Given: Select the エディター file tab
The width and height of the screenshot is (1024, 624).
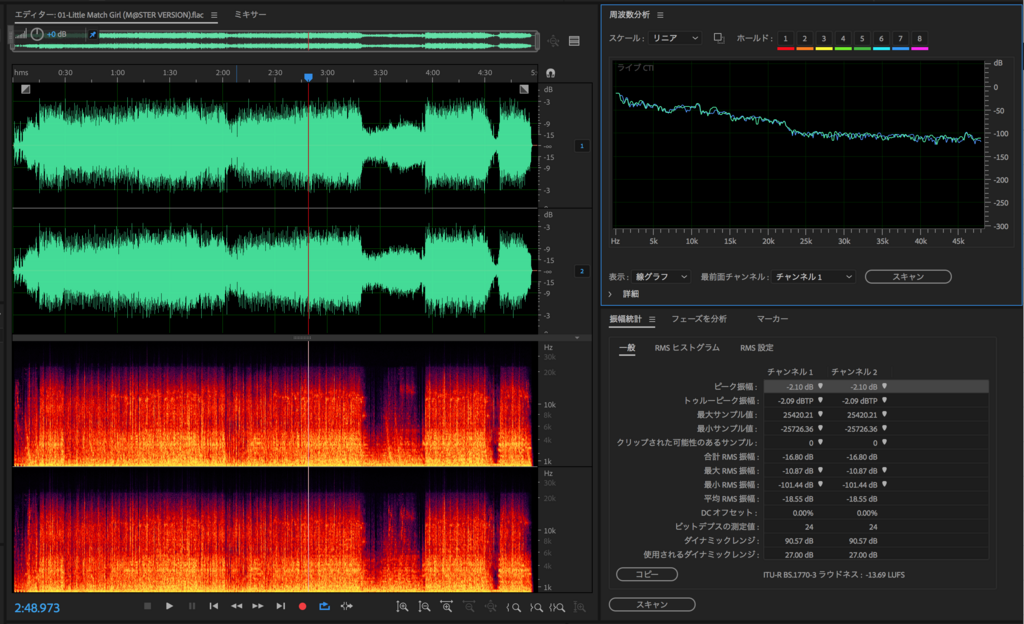Looking at the screenshot, I should pos(109,14).
